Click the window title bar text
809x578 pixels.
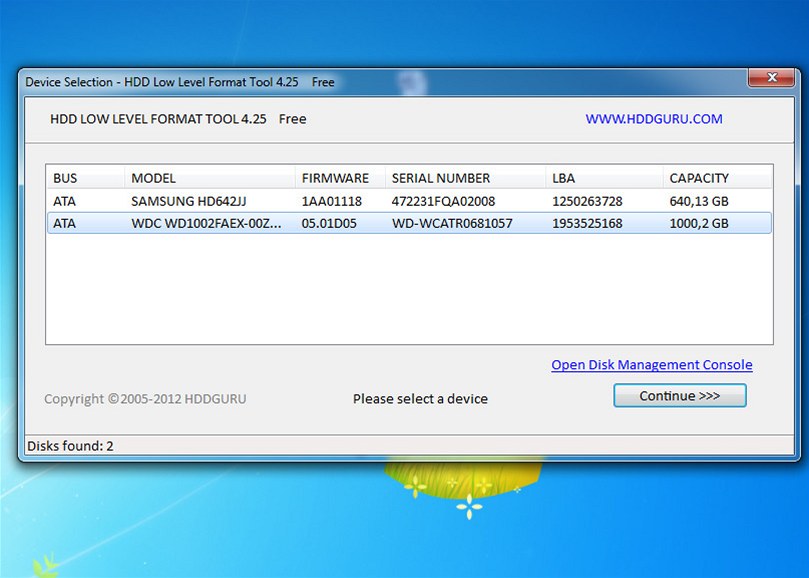point(180,82)
